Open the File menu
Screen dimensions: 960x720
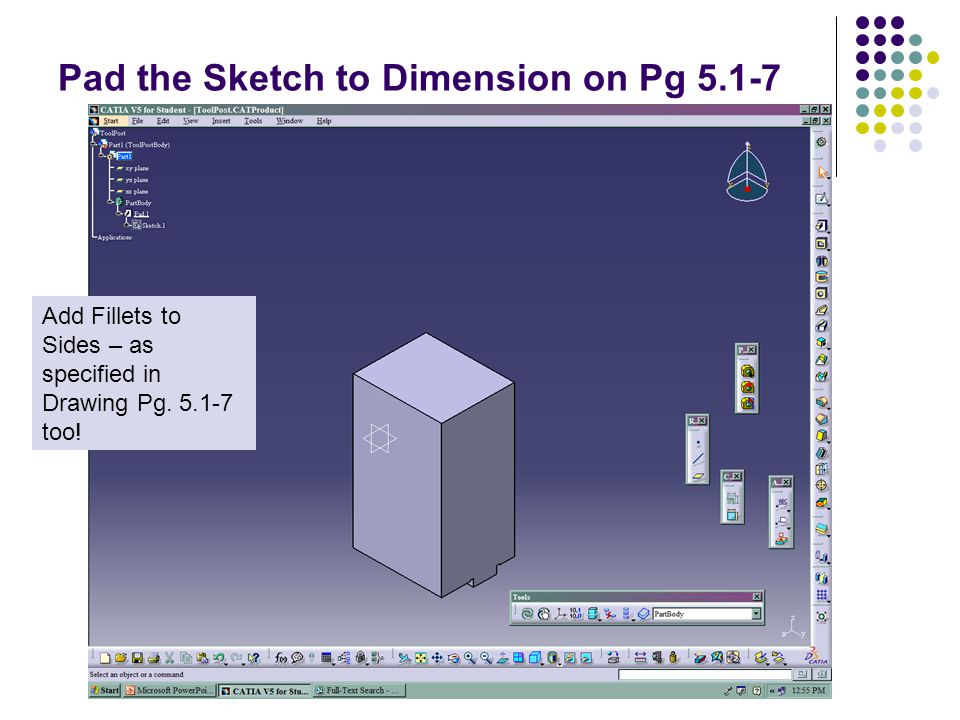pos(137,121)
